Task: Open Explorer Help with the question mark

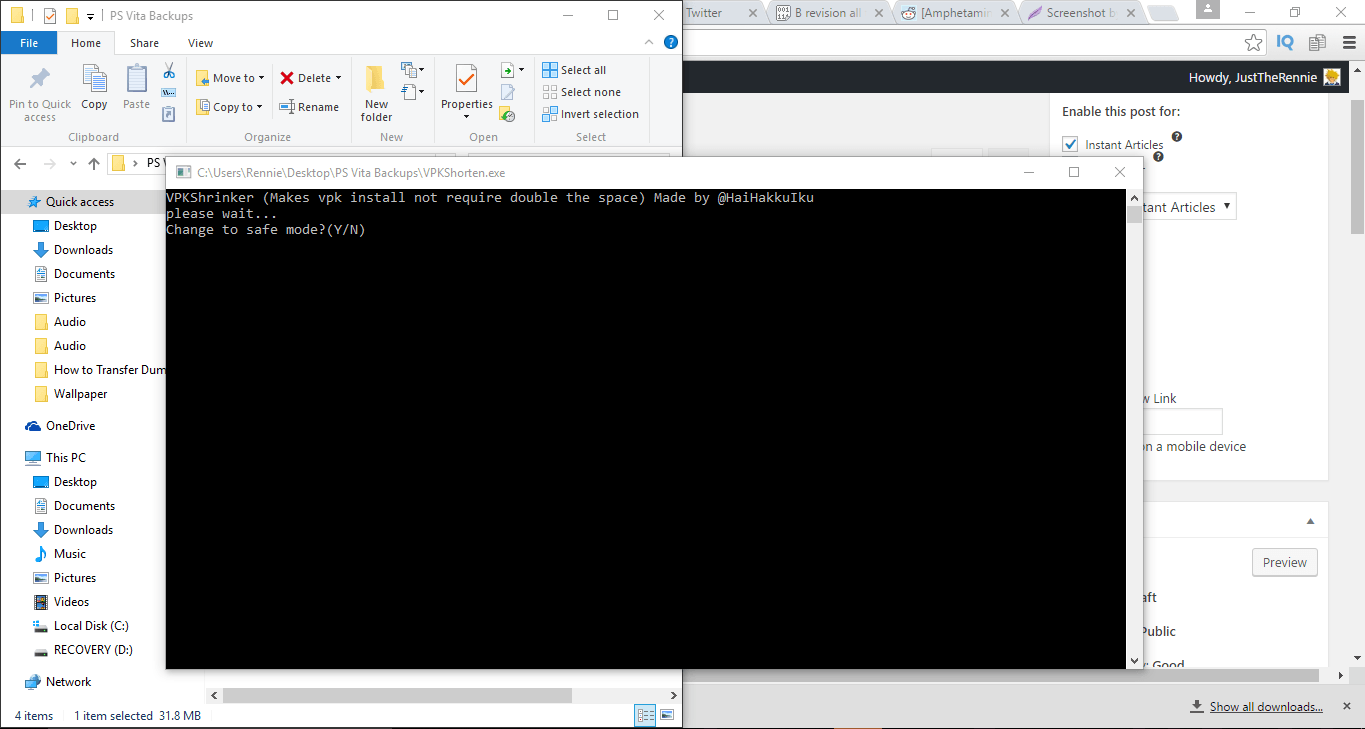Action: [x=671, y=42]
